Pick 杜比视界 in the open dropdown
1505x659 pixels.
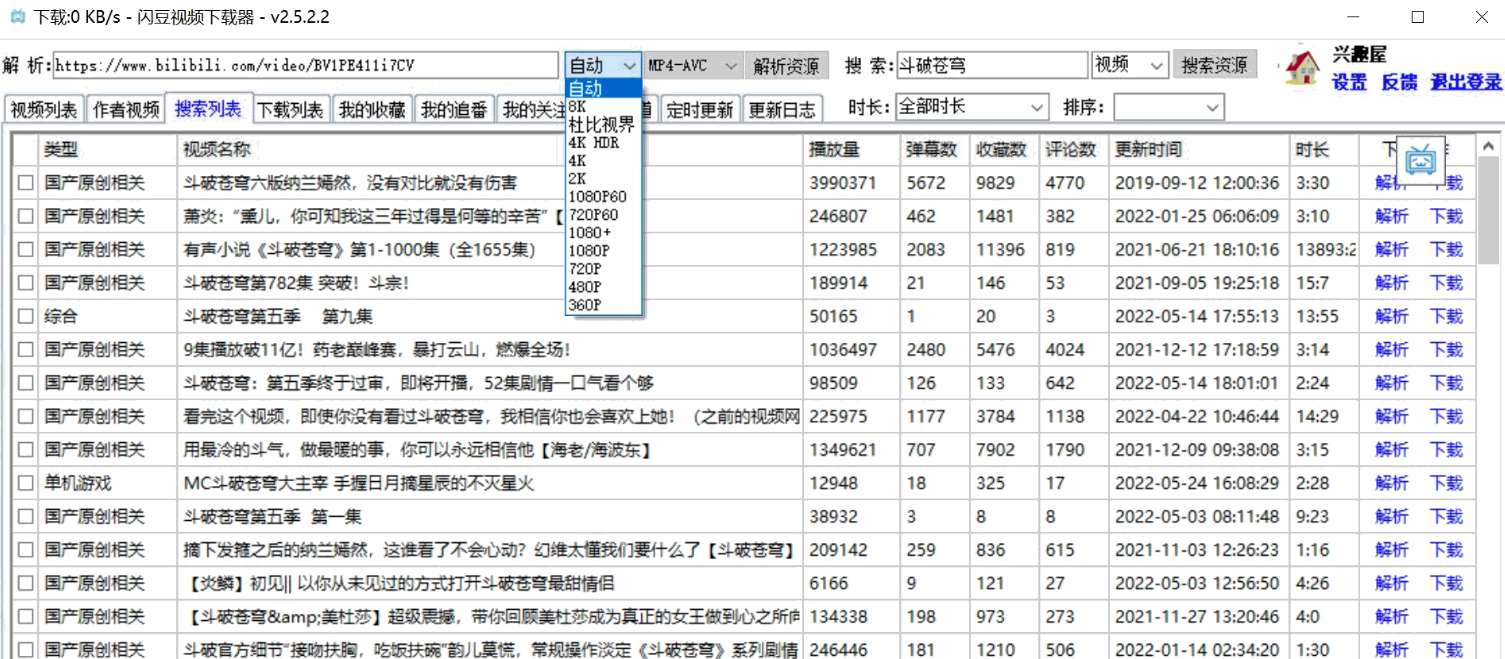pos(601,125)
